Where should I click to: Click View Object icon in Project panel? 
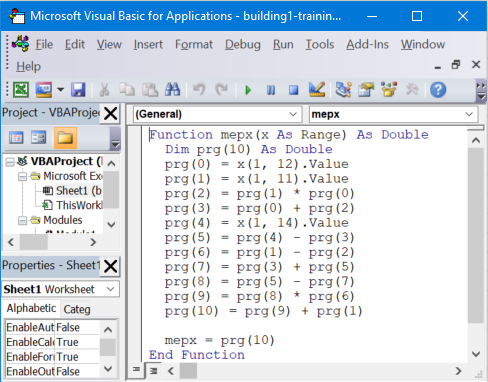(39, 138)
